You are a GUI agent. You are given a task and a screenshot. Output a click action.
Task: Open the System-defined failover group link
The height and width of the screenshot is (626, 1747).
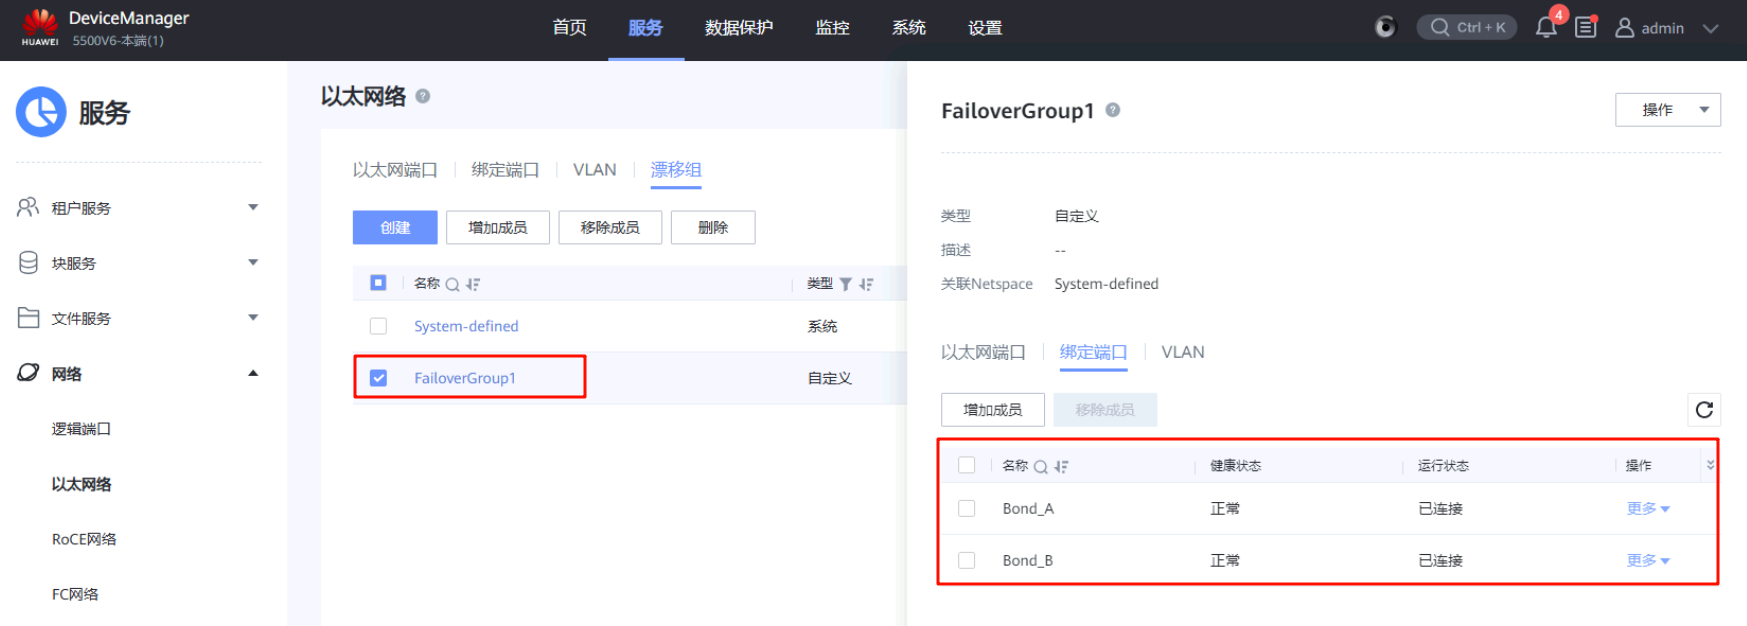[x=466, y=326]
